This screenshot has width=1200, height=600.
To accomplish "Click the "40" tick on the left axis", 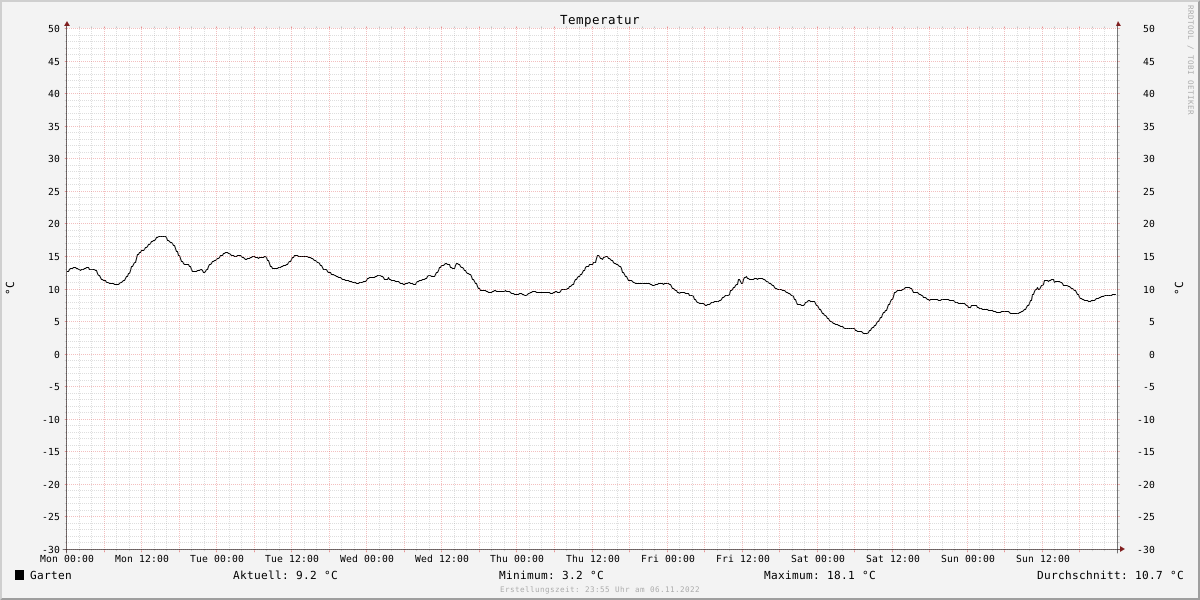I will 54,94.
